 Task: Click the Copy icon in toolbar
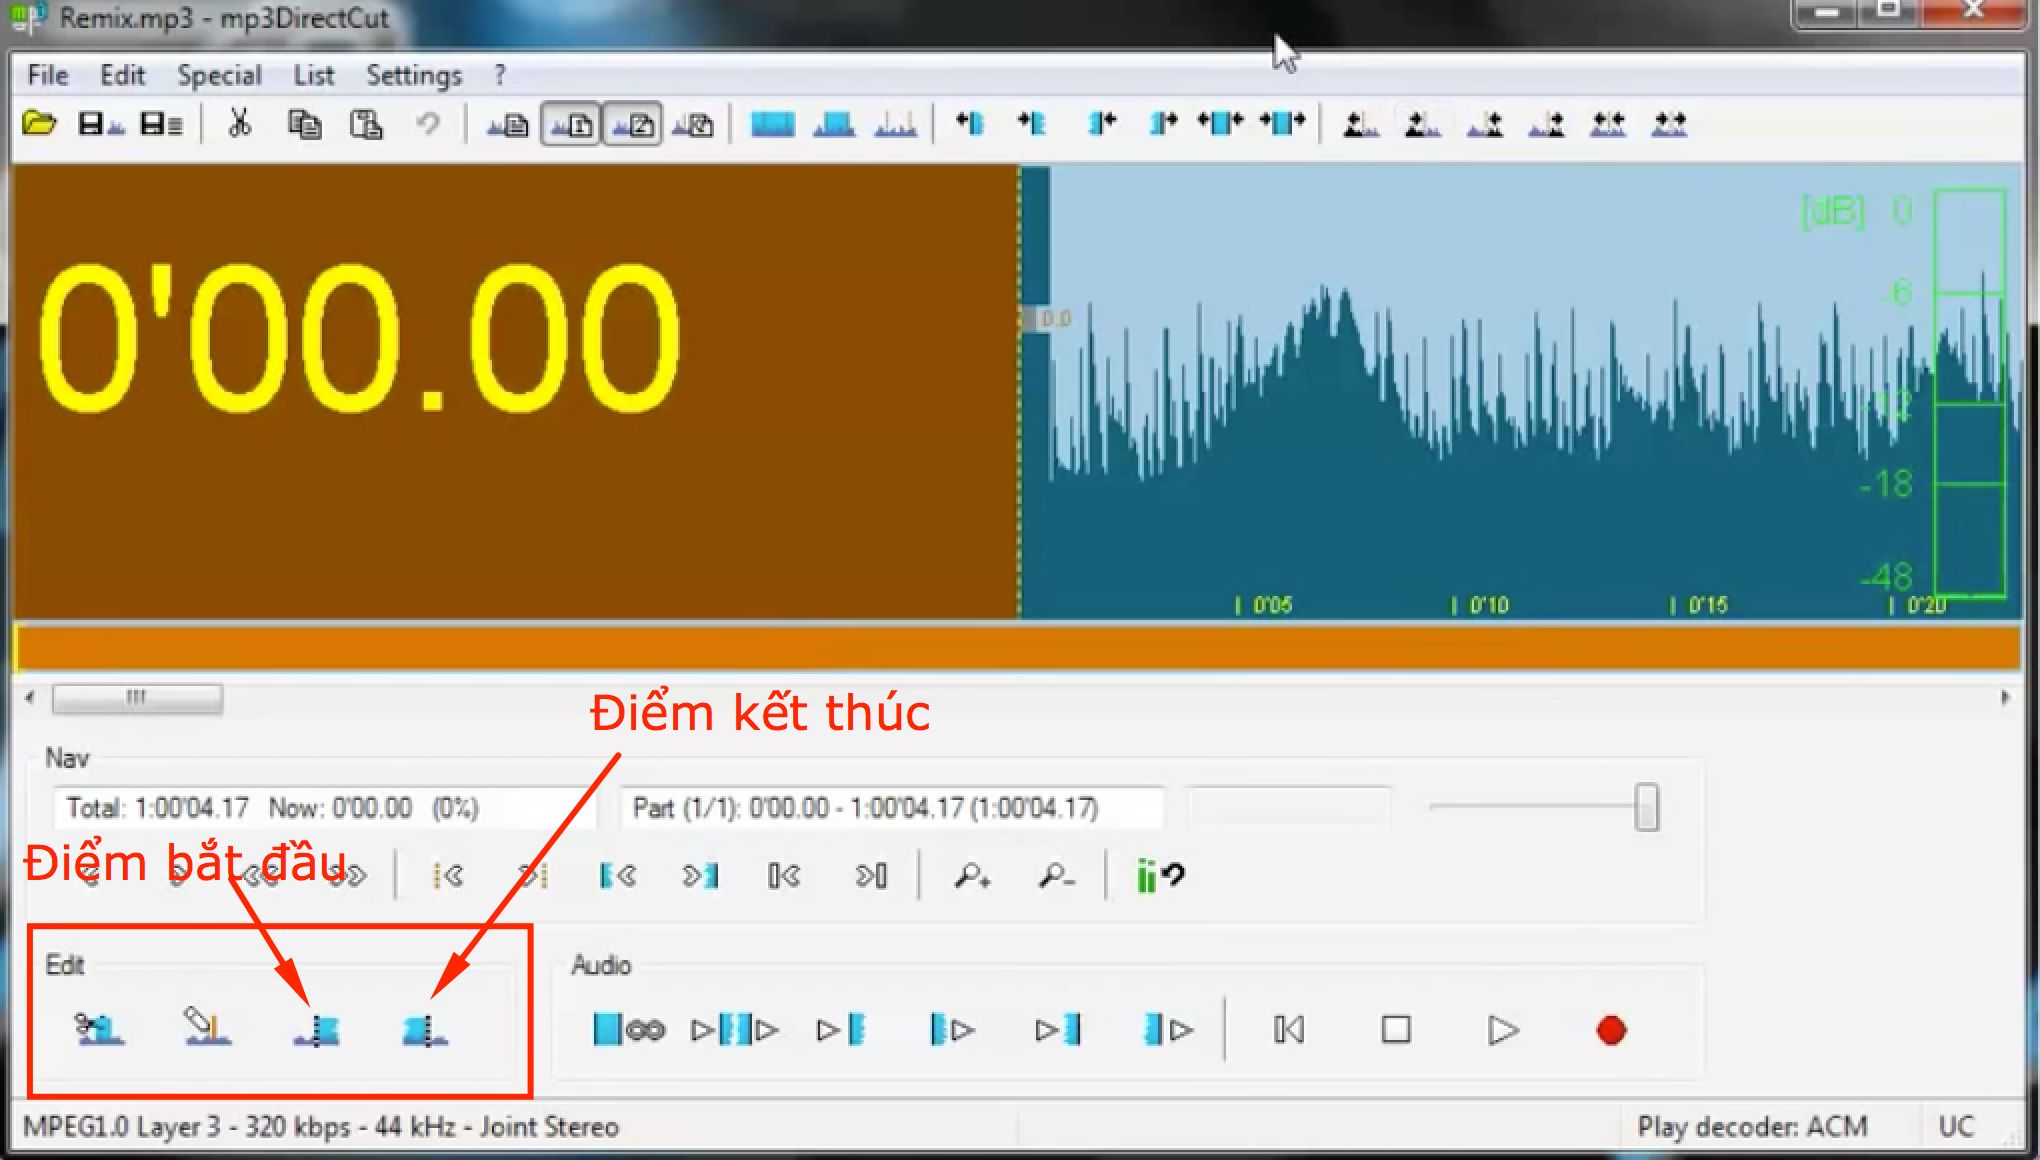click(304, 124)
